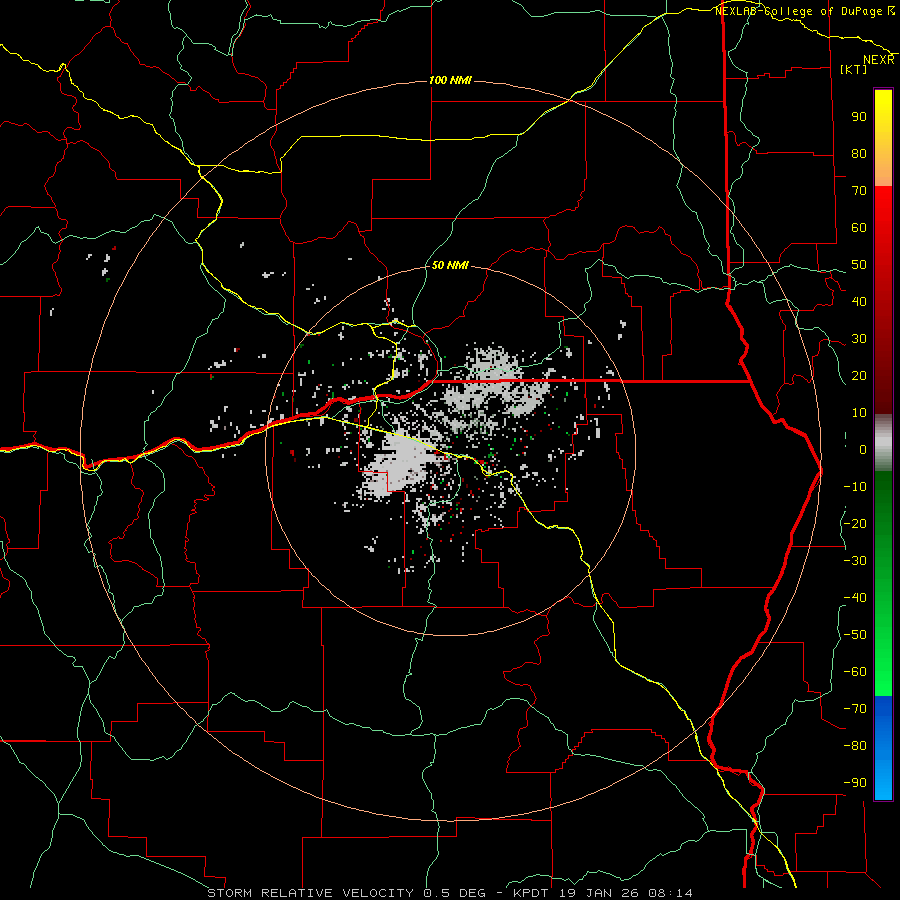Click the '10' value on velocity scale
The width and height of the screenshot is (900, 900).
(859, 413)
